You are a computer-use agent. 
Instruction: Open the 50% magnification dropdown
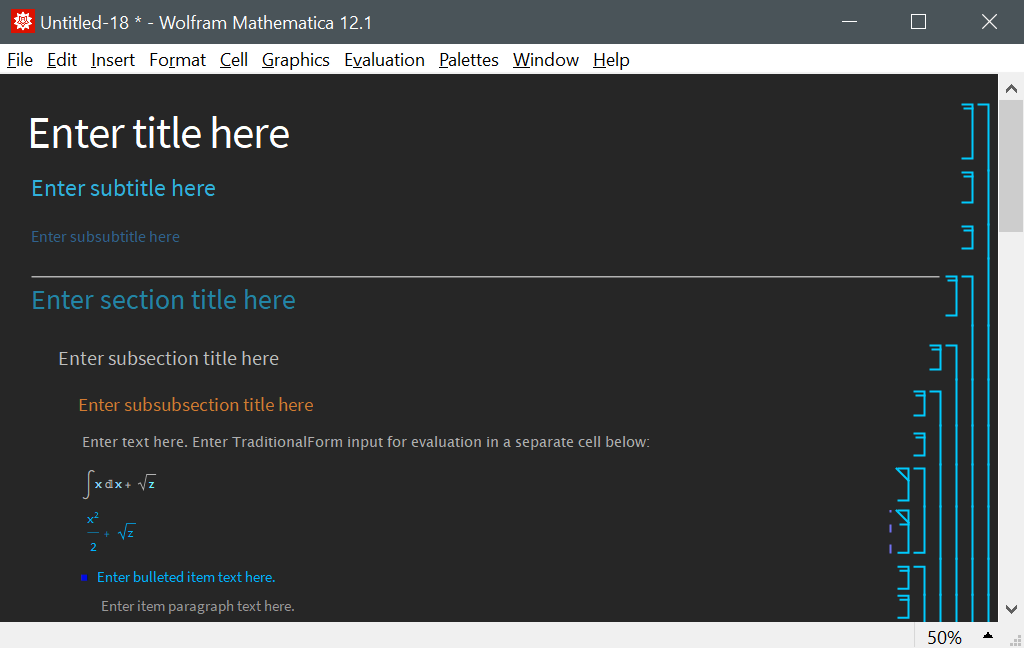[988, 636]
